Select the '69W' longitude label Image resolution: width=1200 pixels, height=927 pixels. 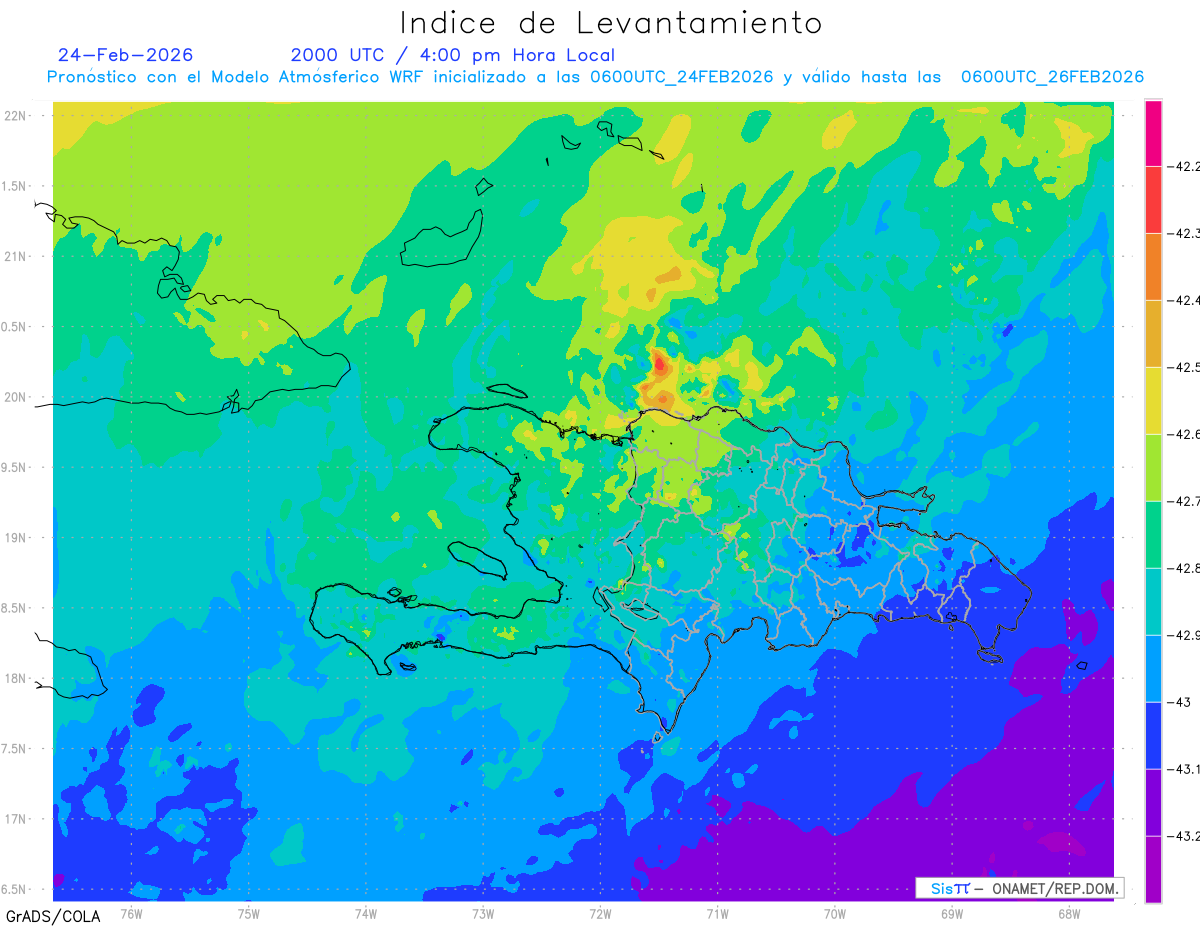coord(952,912)
